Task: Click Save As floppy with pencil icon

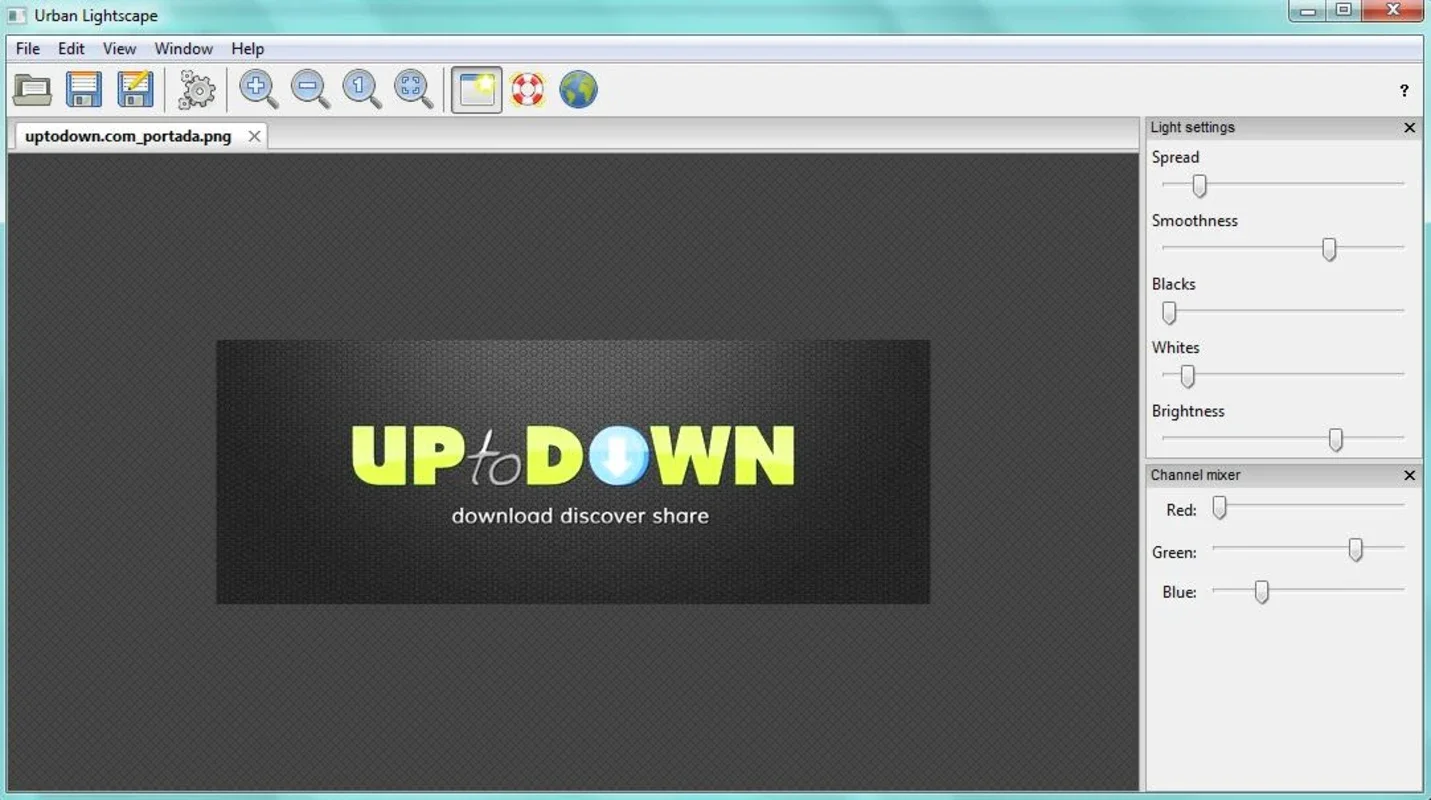Action: click(x=135, y=90)
